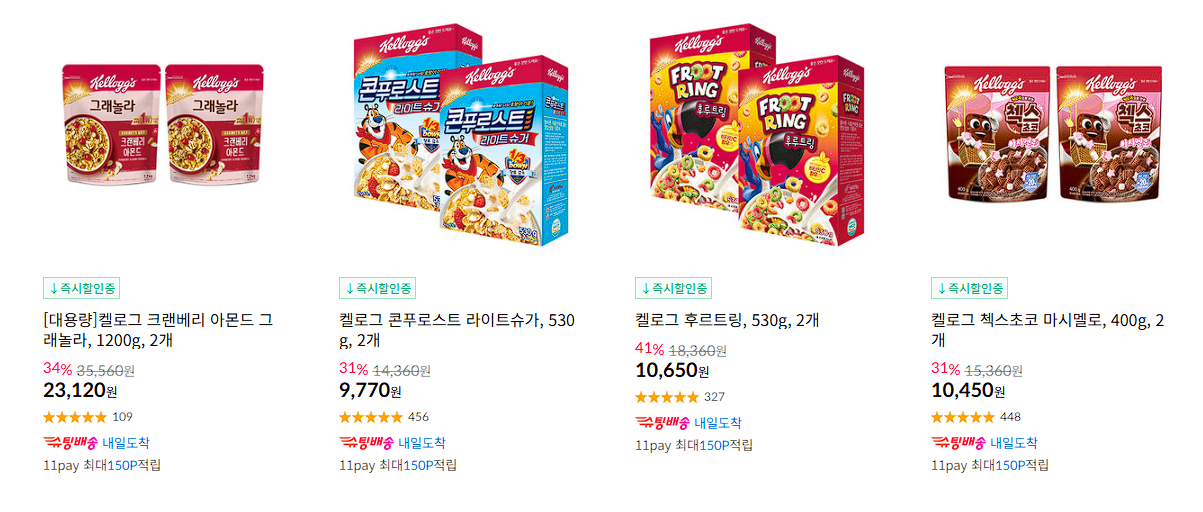Click 슈팅배송 badge under Froot Ring product
1203x512 pixels.
coord(662,423)
